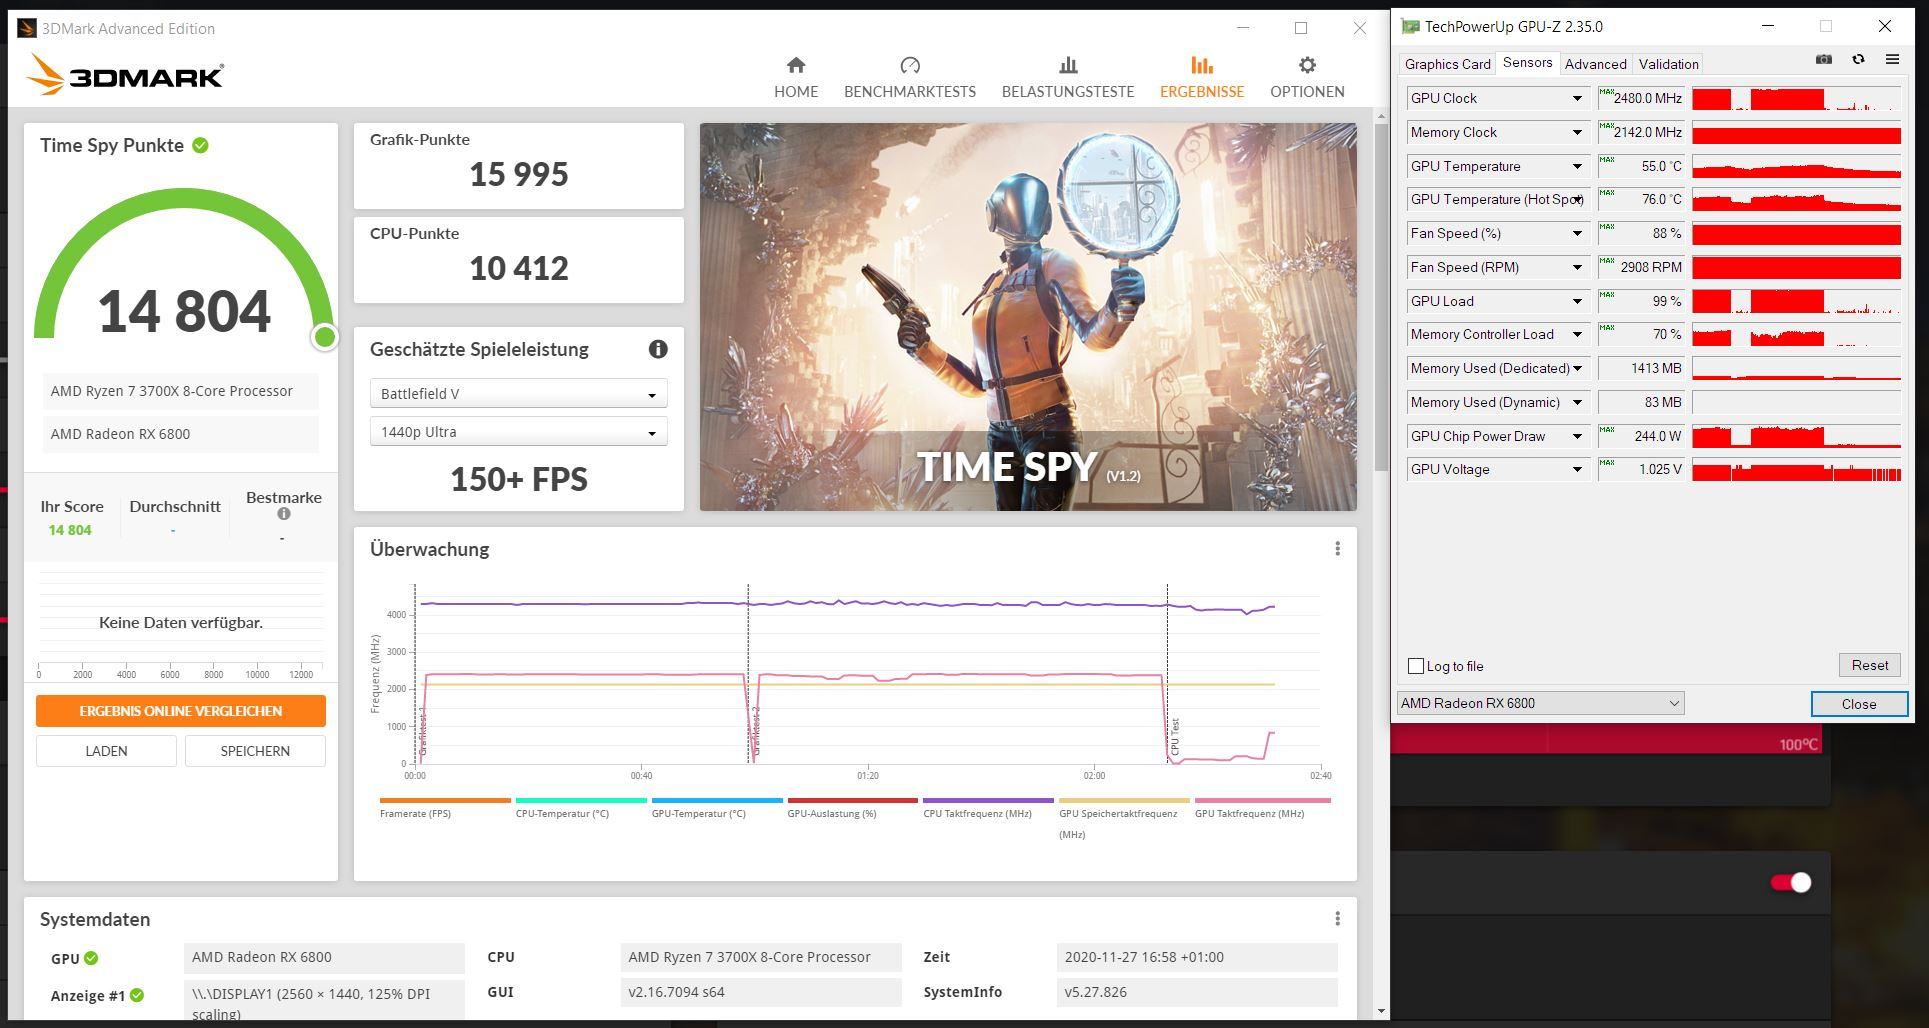
Task: Open the Battlefield V game dropdown
Action: point(518,394)
